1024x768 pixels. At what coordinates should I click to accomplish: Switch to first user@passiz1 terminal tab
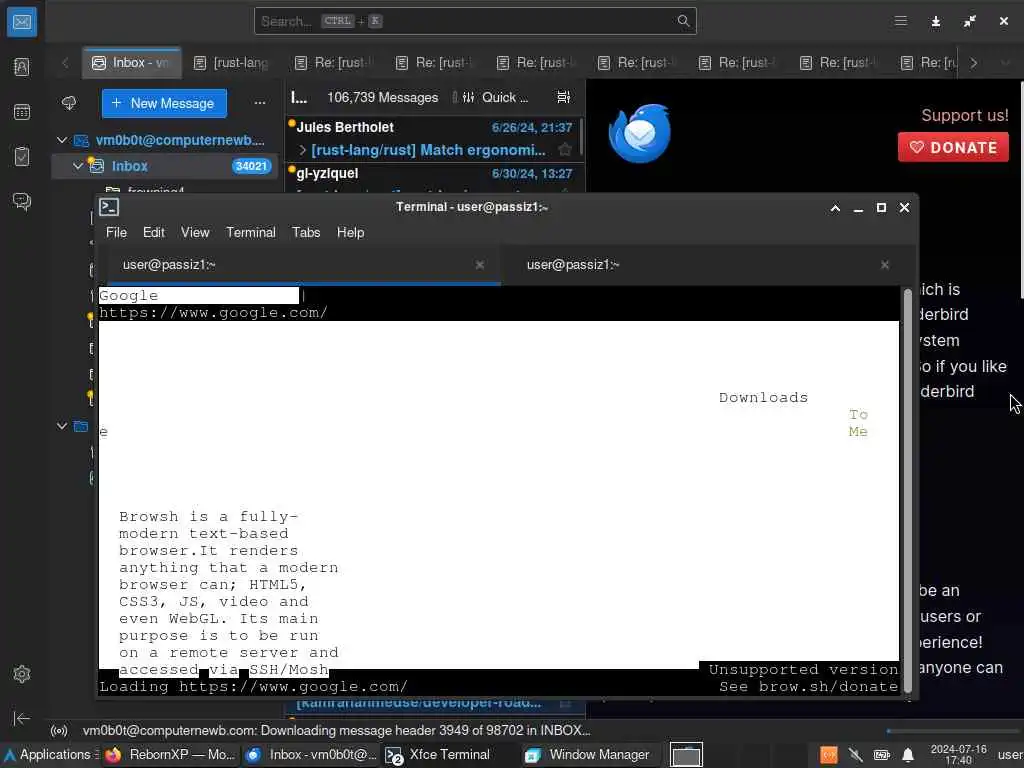tap(299, 264)
